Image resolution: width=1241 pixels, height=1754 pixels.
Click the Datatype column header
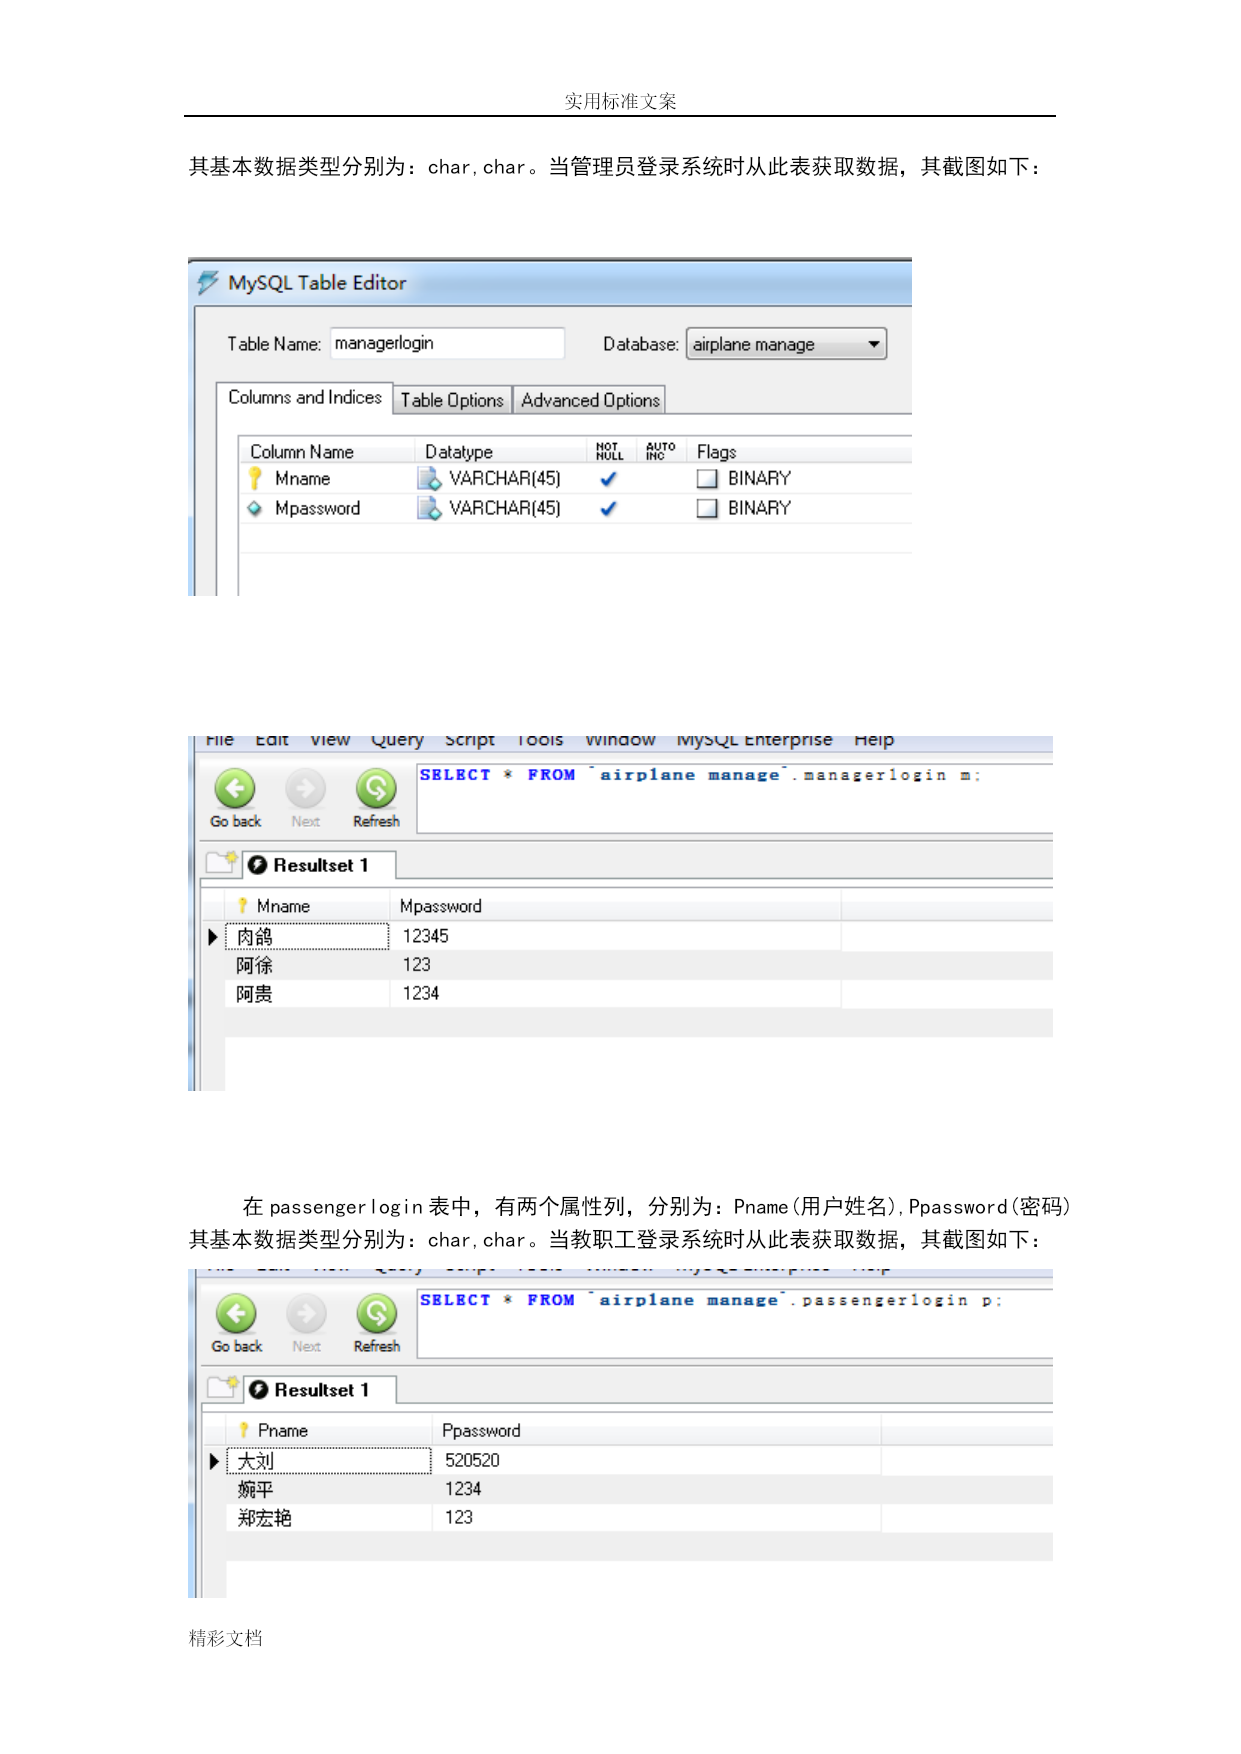[x=459, y=452]
